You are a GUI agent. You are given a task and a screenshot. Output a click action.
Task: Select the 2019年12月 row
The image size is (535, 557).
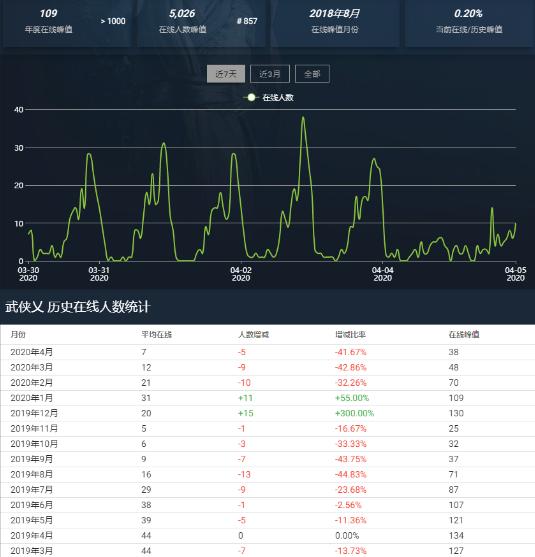[268, 413]
